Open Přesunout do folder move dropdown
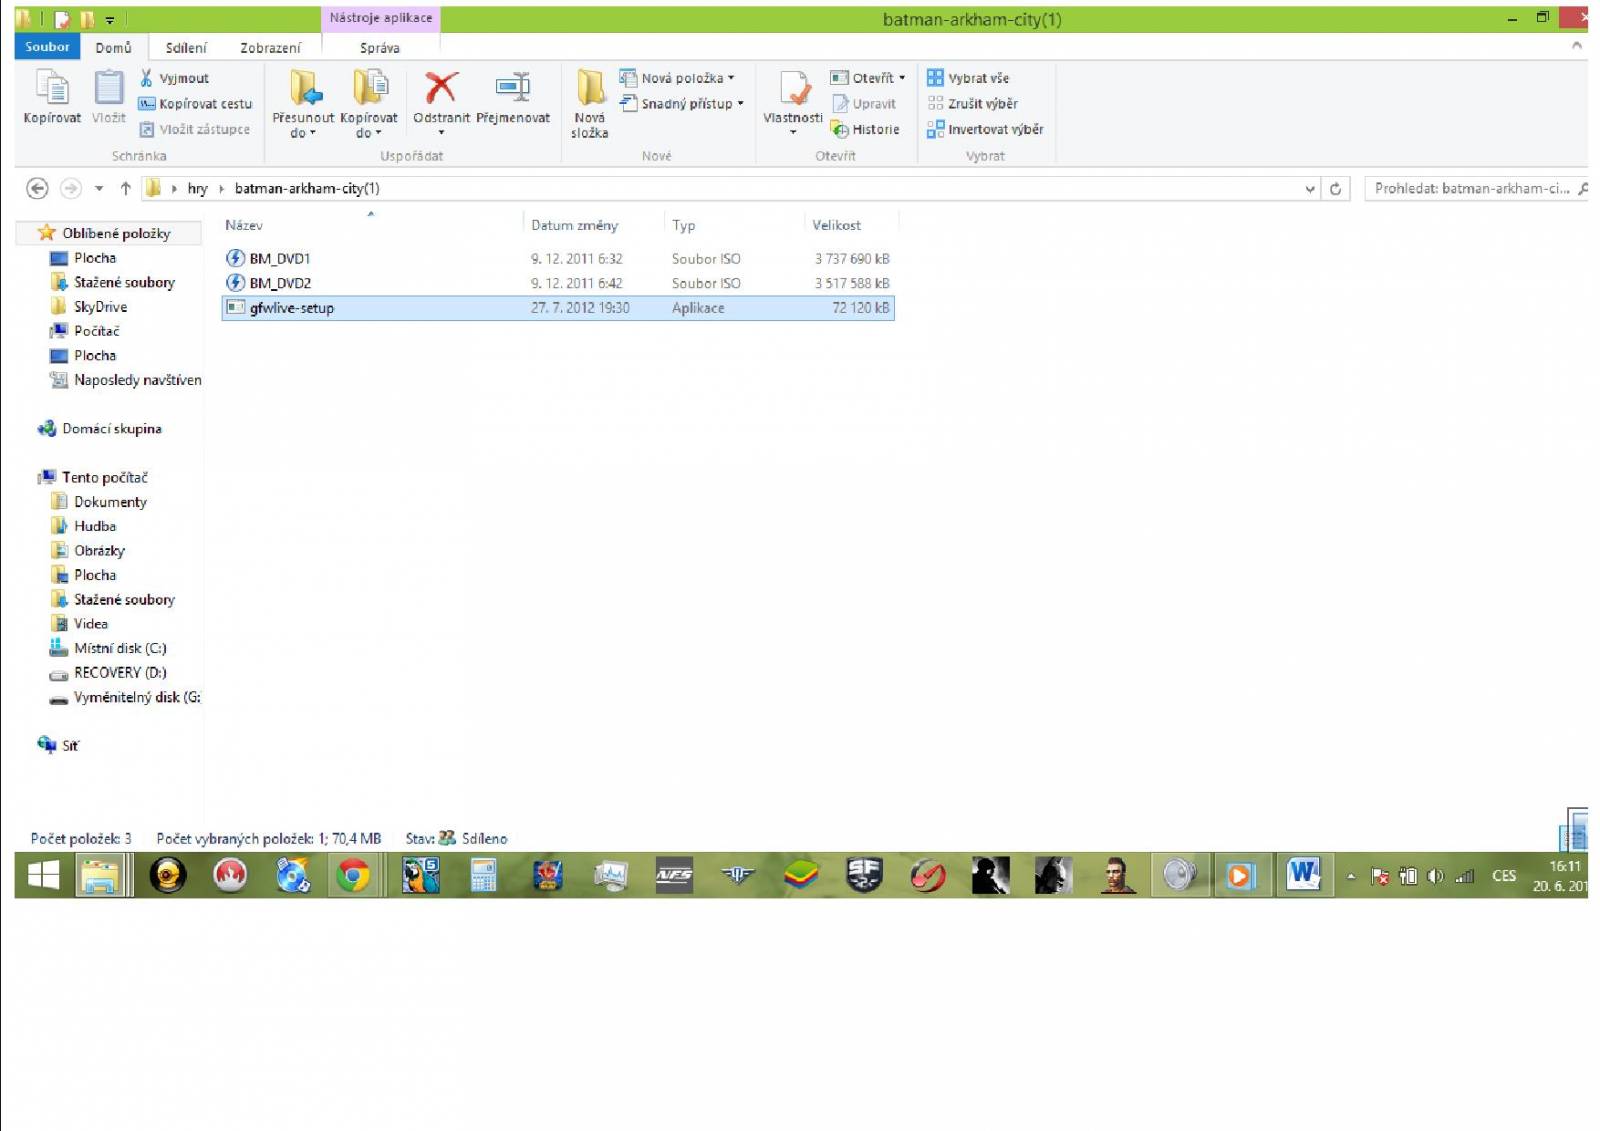The height and width of the screenshot is (1131, 1600). tap(303, 103)
